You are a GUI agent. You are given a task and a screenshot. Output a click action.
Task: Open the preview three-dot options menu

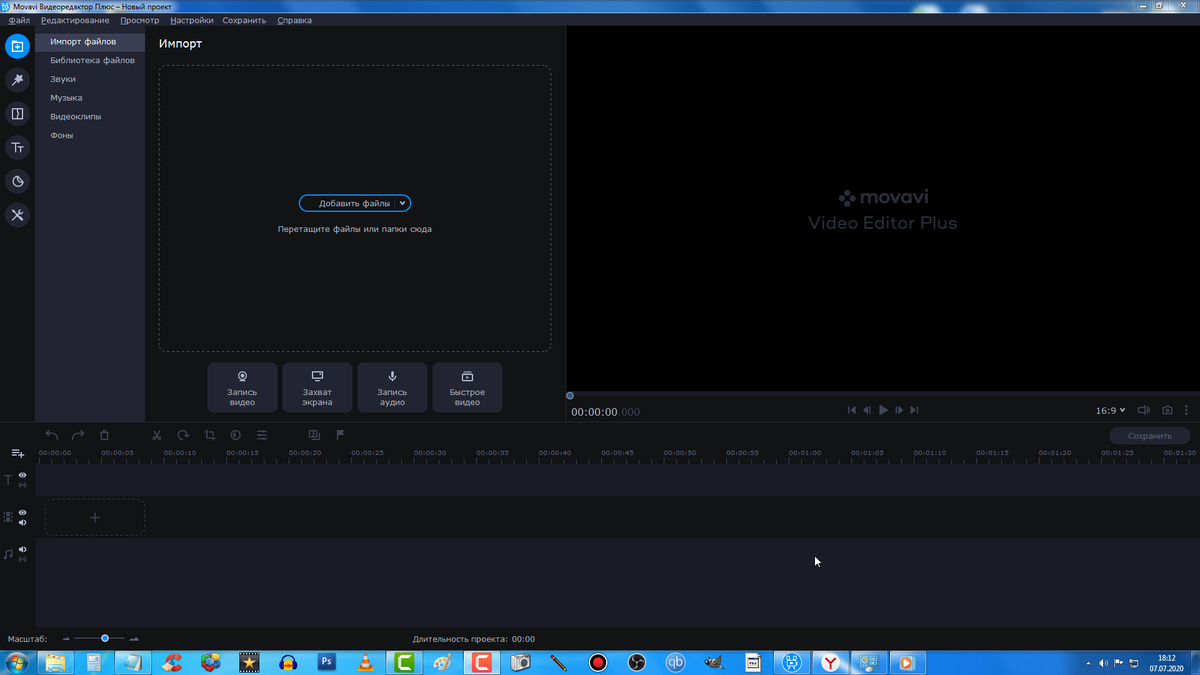click(x=1187, y=410)
